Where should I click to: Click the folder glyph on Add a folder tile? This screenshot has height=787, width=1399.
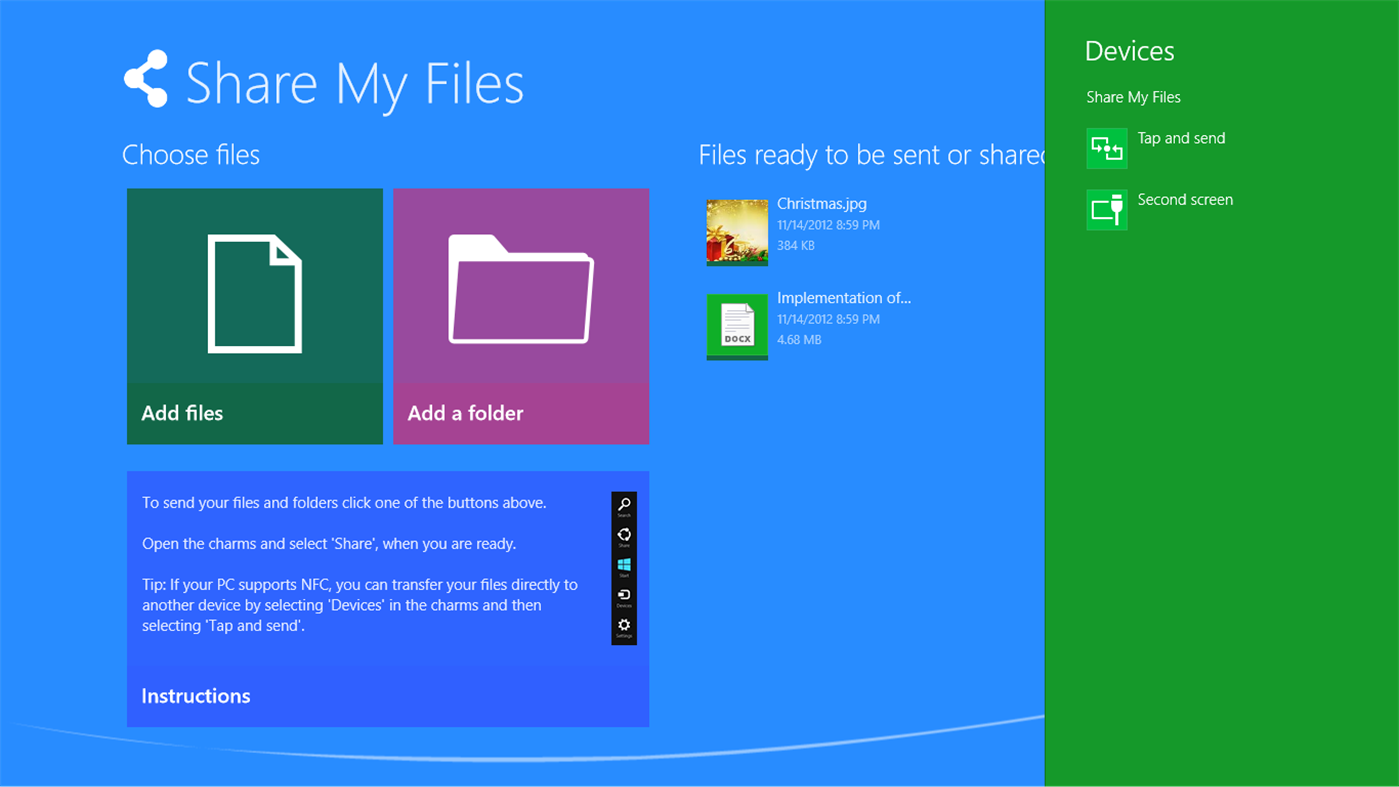(521, 290)
